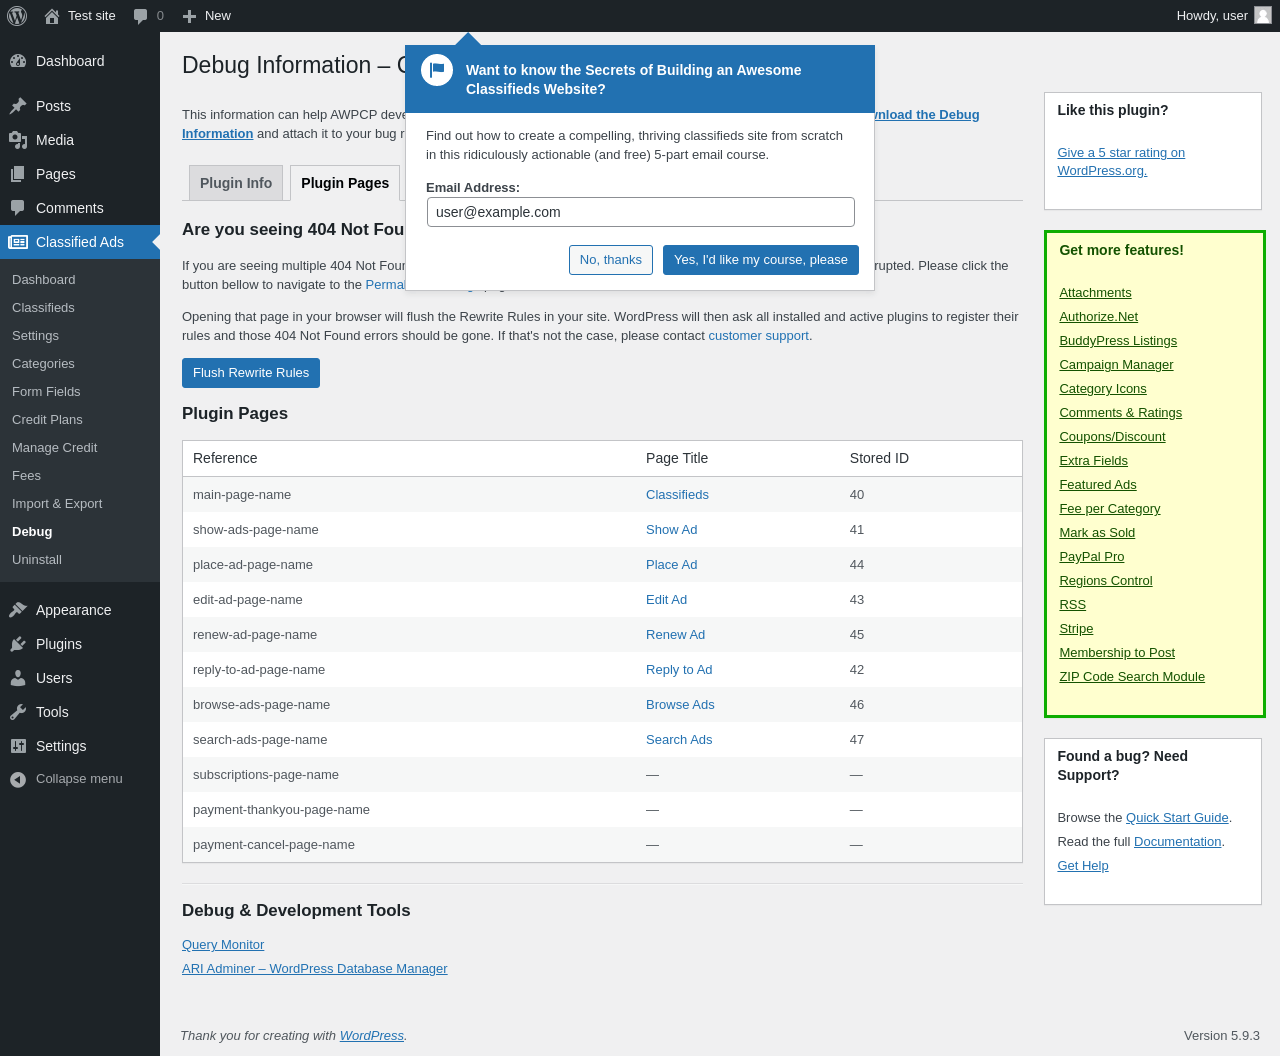This screenshot has width=1280, height=1056.
Task: Dismiss popup with No, thanks
Action: (611, 260)
